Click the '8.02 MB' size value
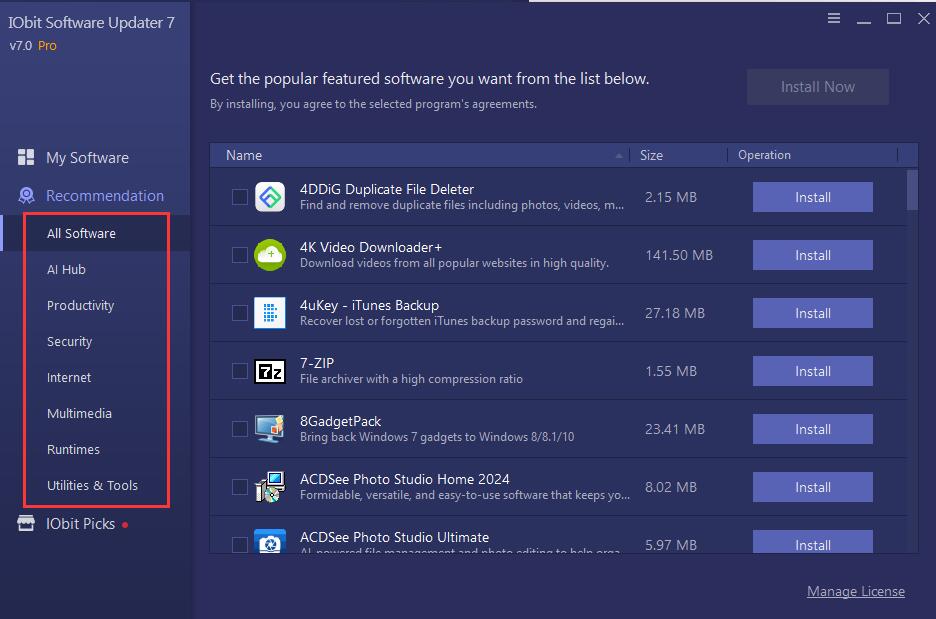 [x=671, y=487]
